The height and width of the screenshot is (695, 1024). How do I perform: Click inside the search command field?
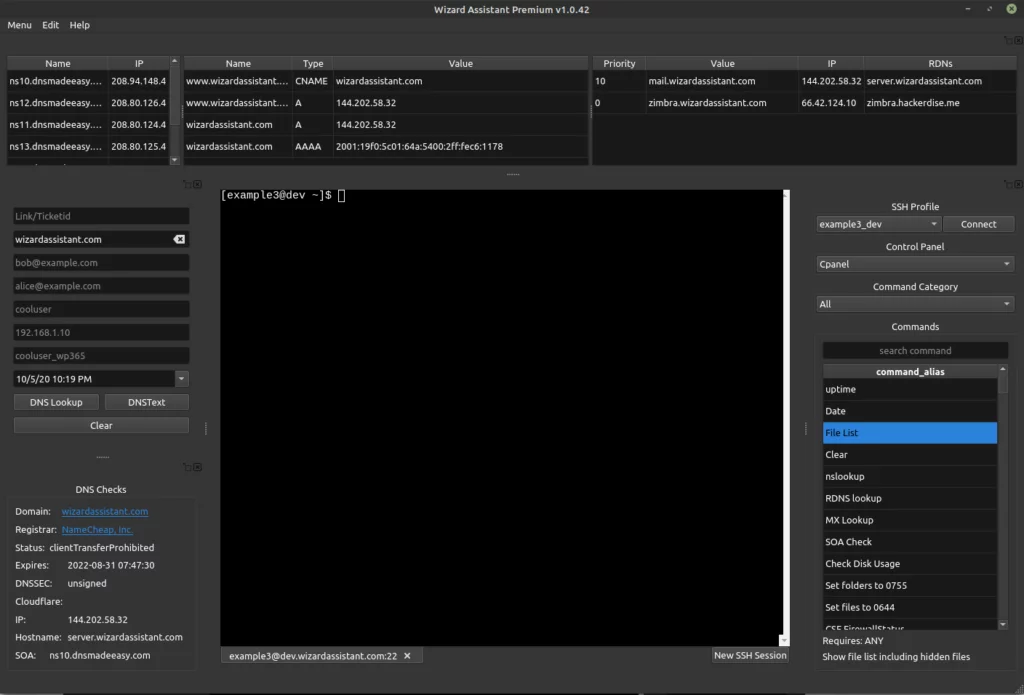click(914, 351)
